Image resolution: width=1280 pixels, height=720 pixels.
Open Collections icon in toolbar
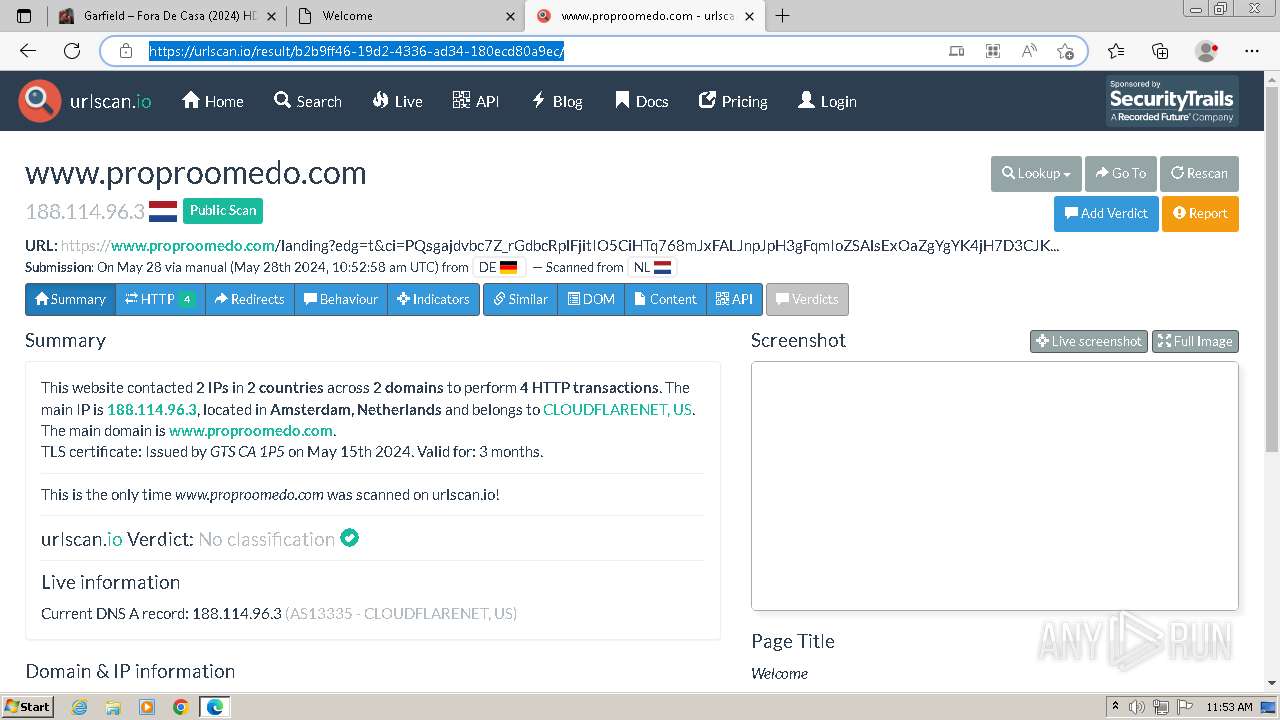point(1160,51)
